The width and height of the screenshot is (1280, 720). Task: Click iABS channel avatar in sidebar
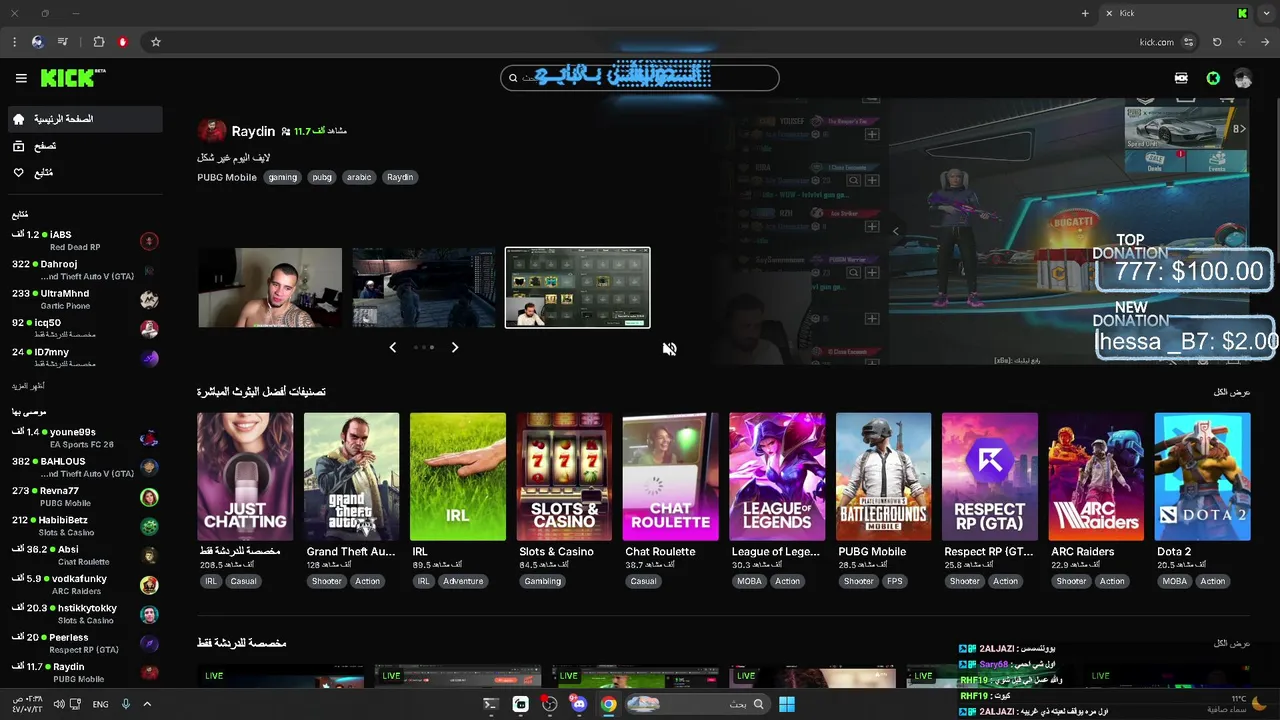tap(149, 241)
